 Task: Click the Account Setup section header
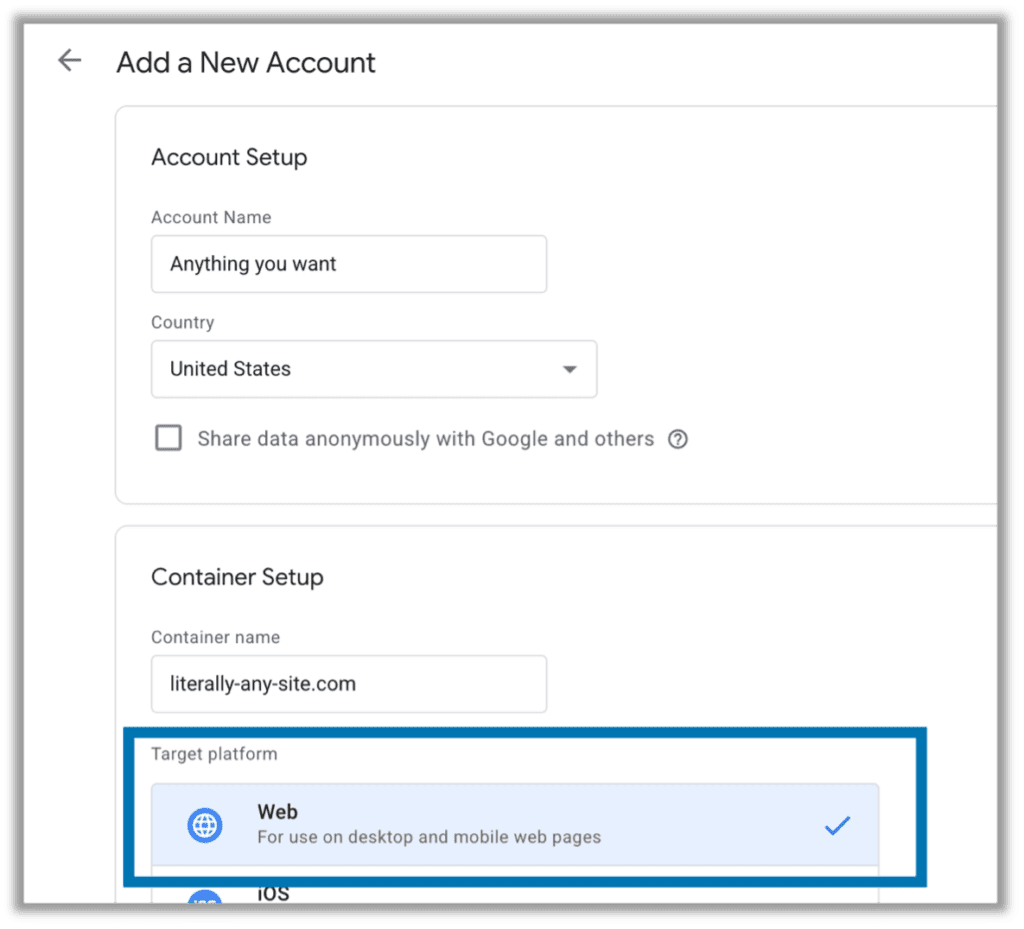229,157
